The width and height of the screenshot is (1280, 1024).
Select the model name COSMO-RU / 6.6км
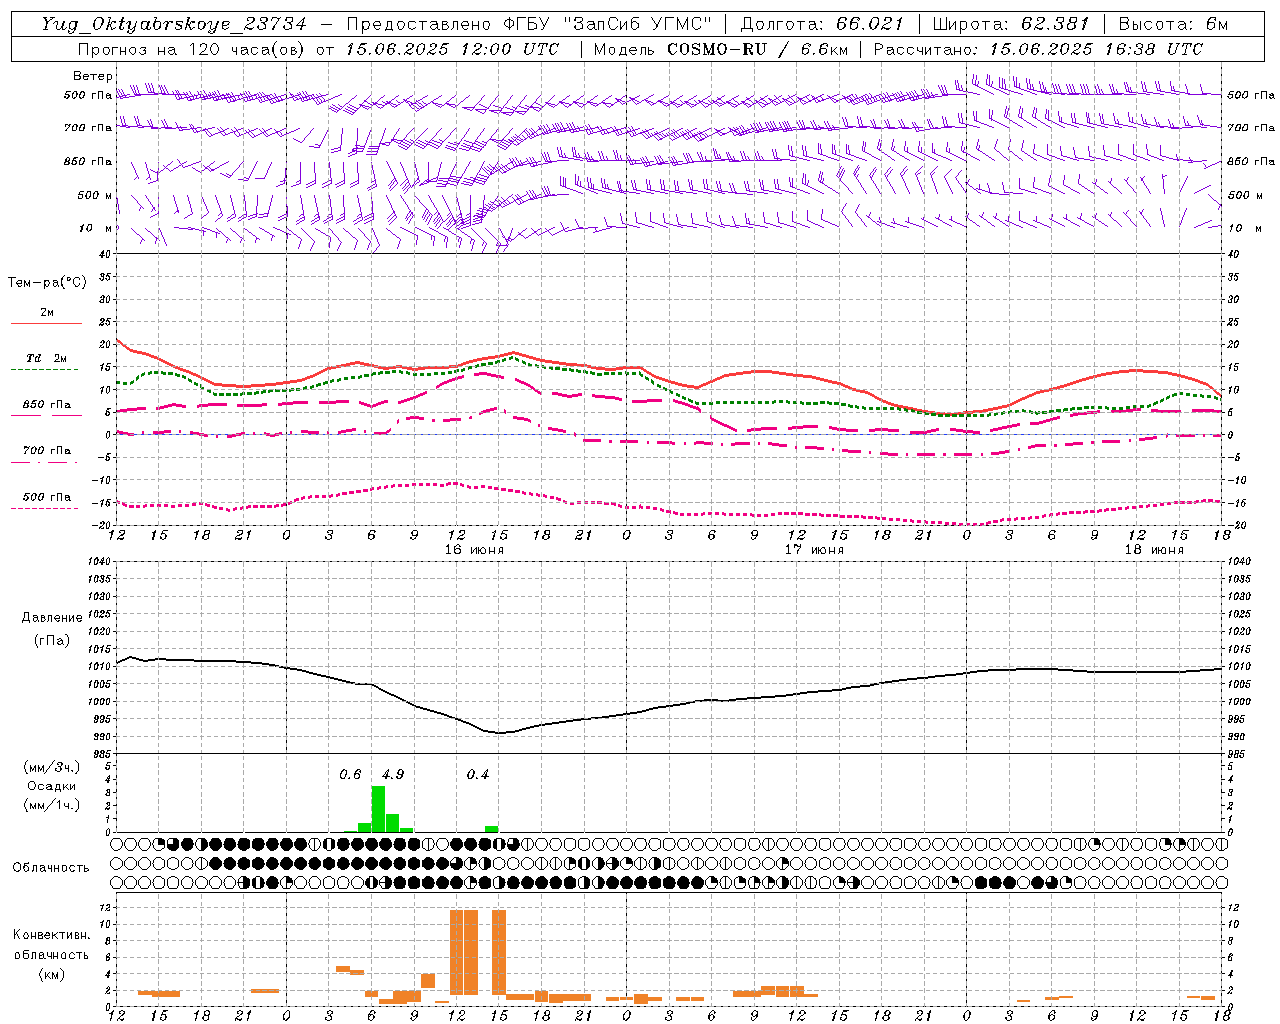click(758, 49)
